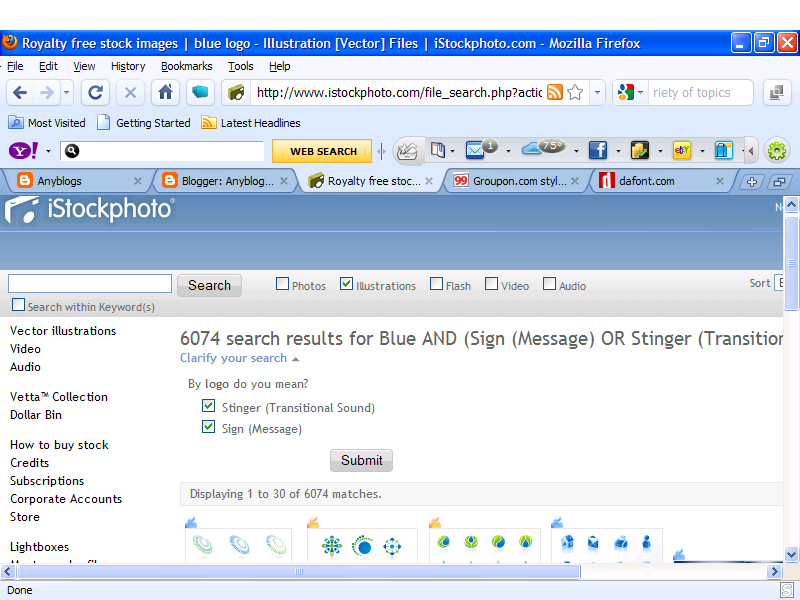Expand the mail icon dropdown arrow
Viewport: 800px width, 600px height.
coord(508,151)
